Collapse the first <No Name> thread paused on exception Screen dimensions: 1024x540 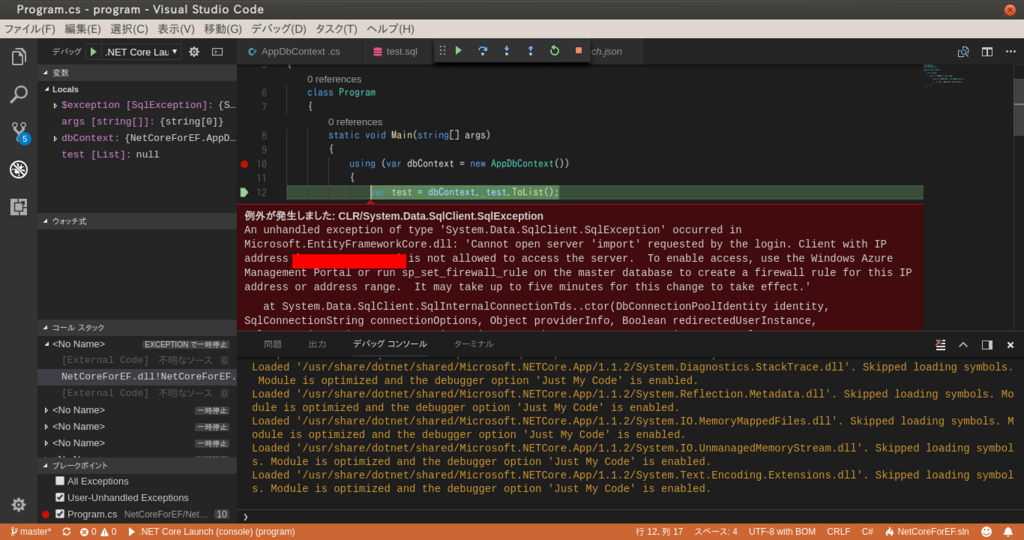[47, 344]
